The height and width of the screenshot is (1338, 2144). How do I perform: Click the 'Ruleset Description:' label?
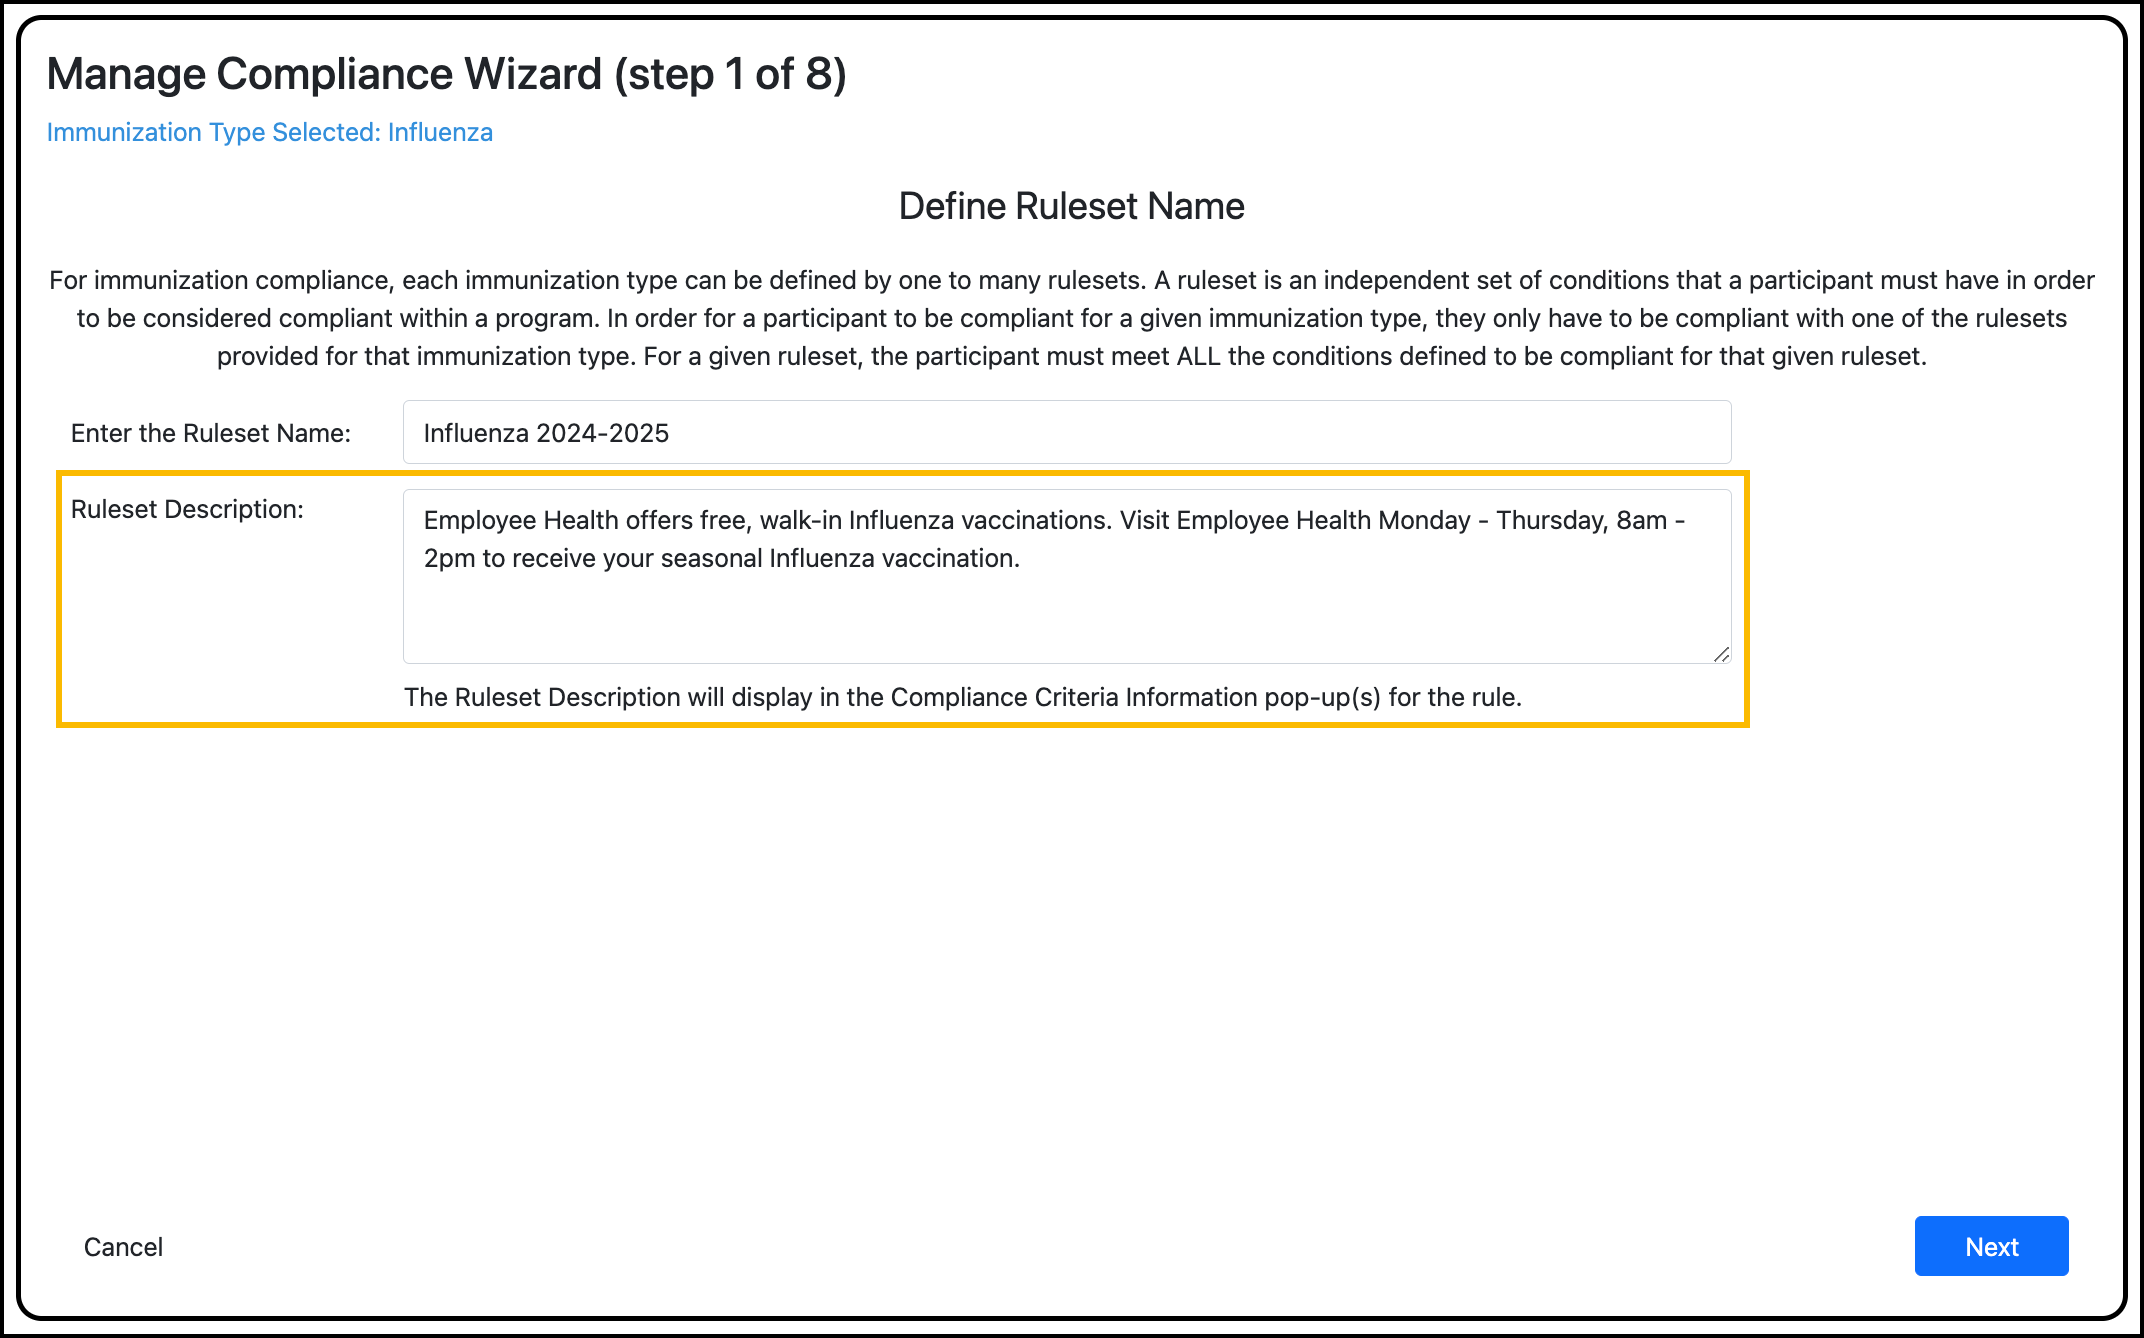pos(187,509)
